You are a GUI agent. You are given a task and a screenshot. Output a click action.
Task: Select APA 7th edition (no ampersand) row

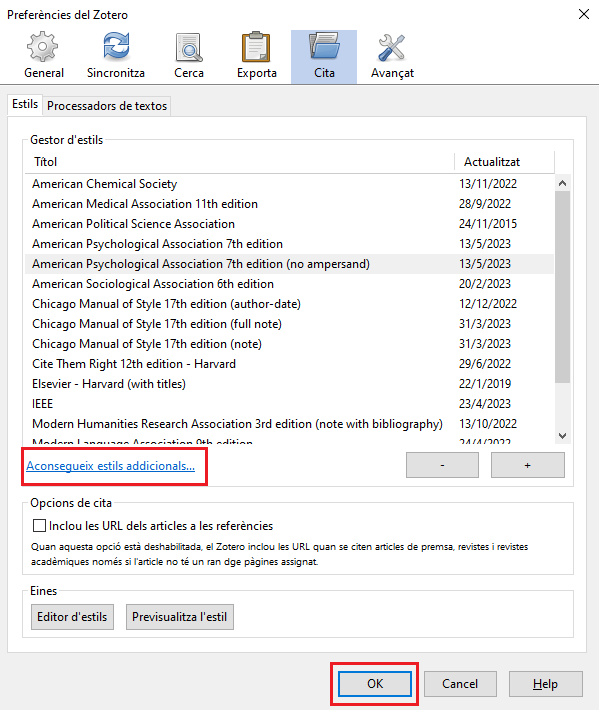(x=289, y=264)
